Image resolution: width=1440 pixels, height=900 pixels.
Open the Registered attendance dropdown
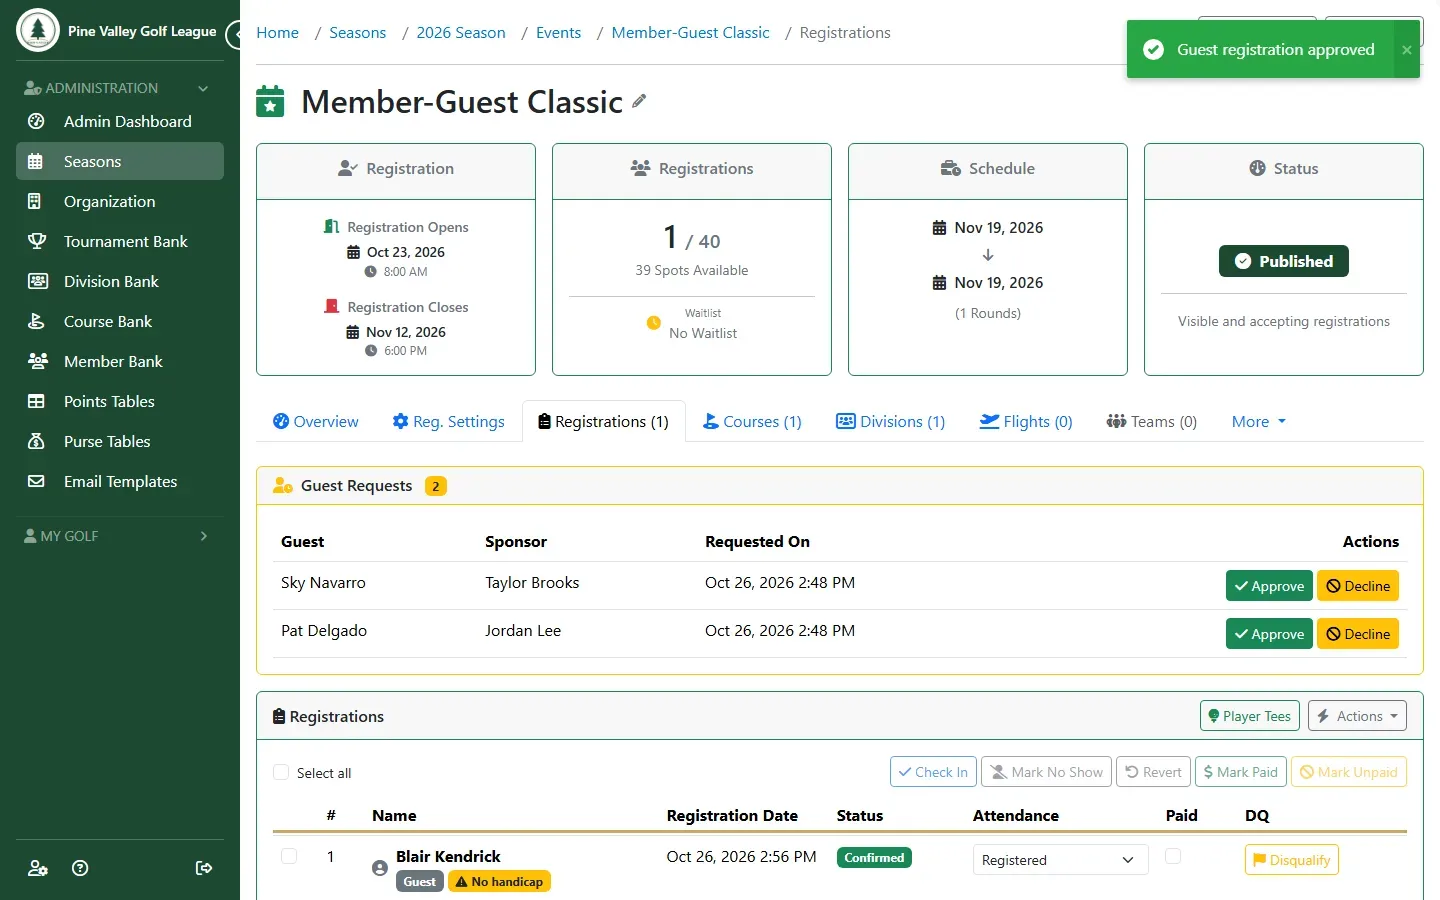1059,860
